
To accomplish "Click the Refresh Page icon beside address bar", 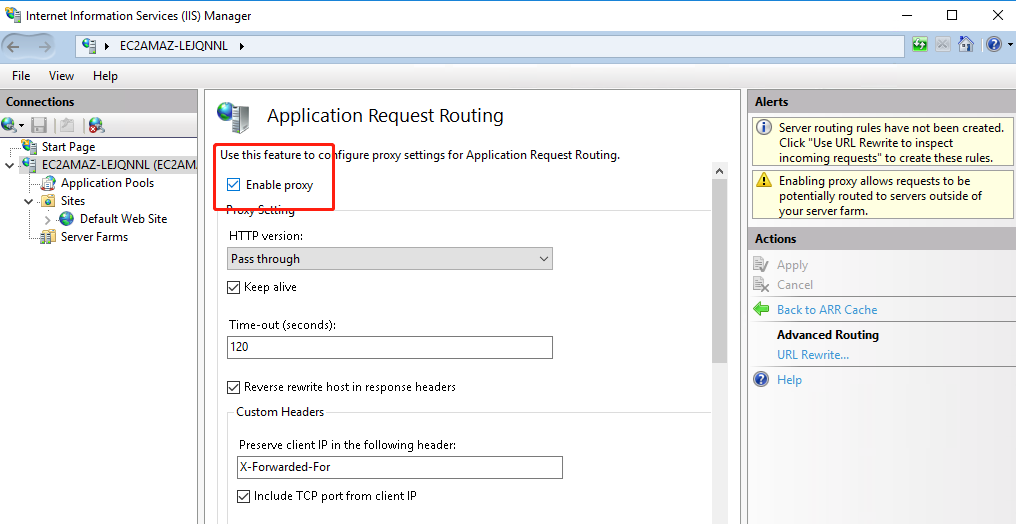I will pos(920,45).
